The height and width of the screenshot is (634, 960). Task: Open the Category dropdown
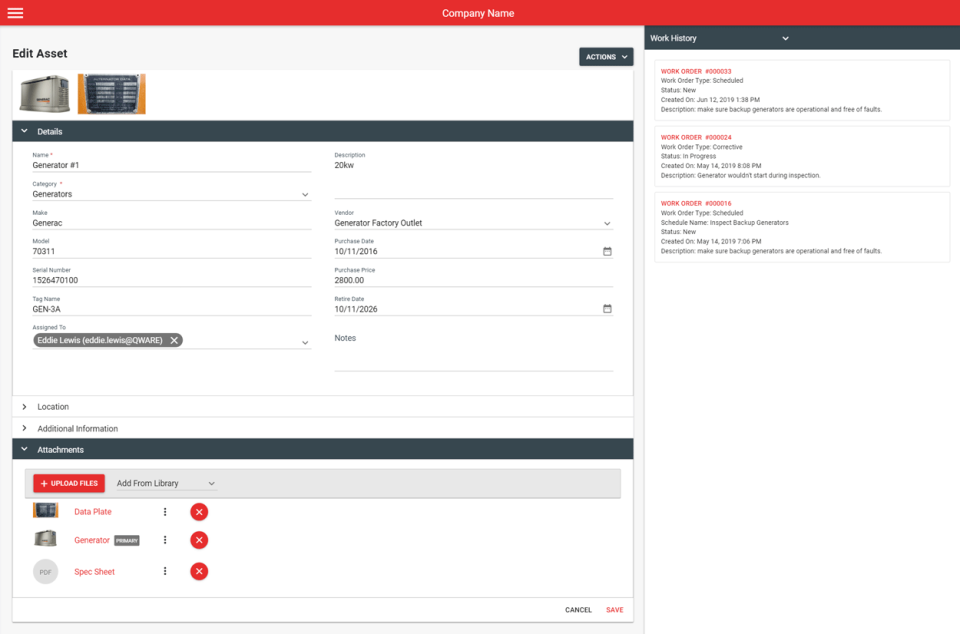[x=305, y=193]
